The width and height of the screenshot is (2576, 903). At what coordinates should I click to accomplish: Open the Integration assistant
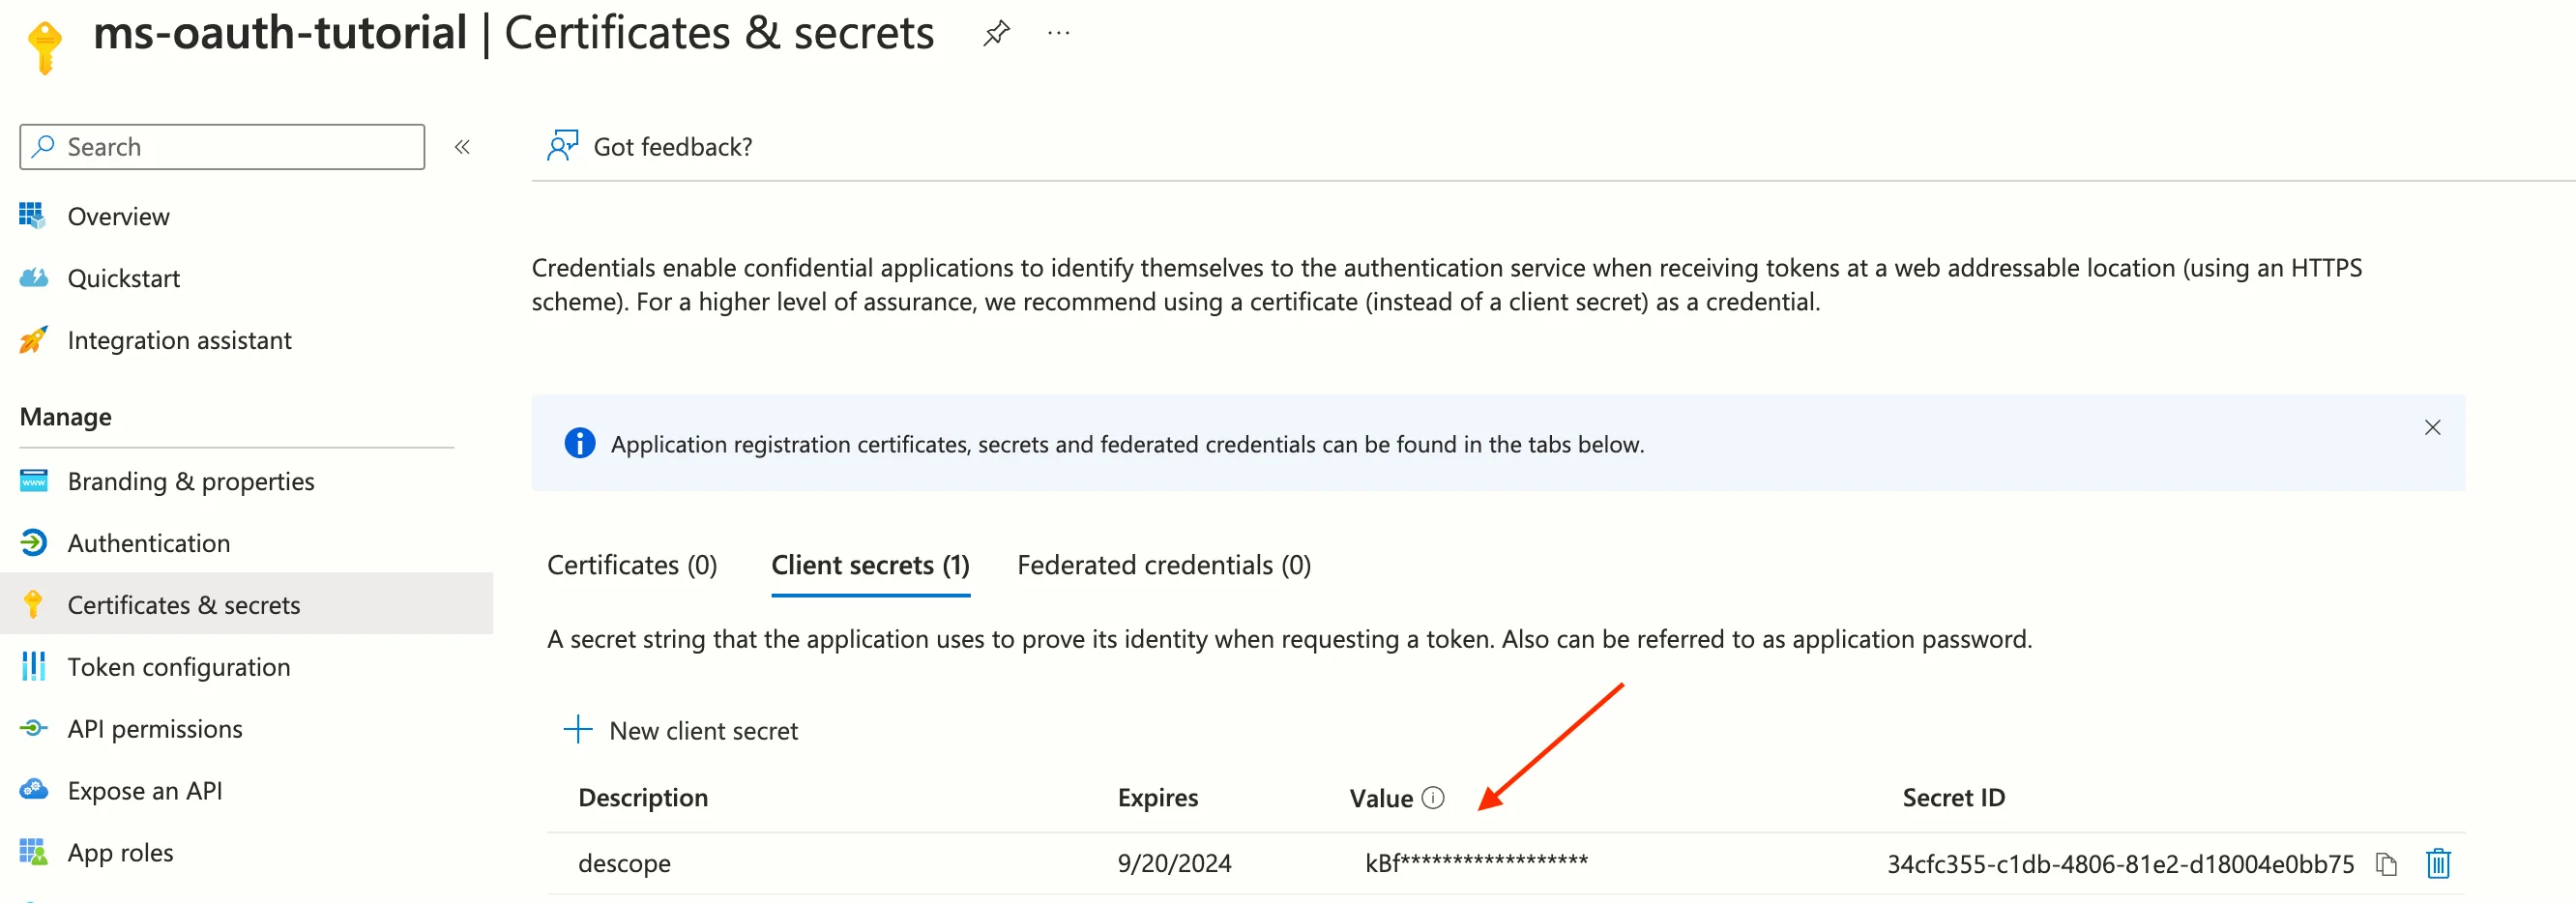click(x=178, y=340)
